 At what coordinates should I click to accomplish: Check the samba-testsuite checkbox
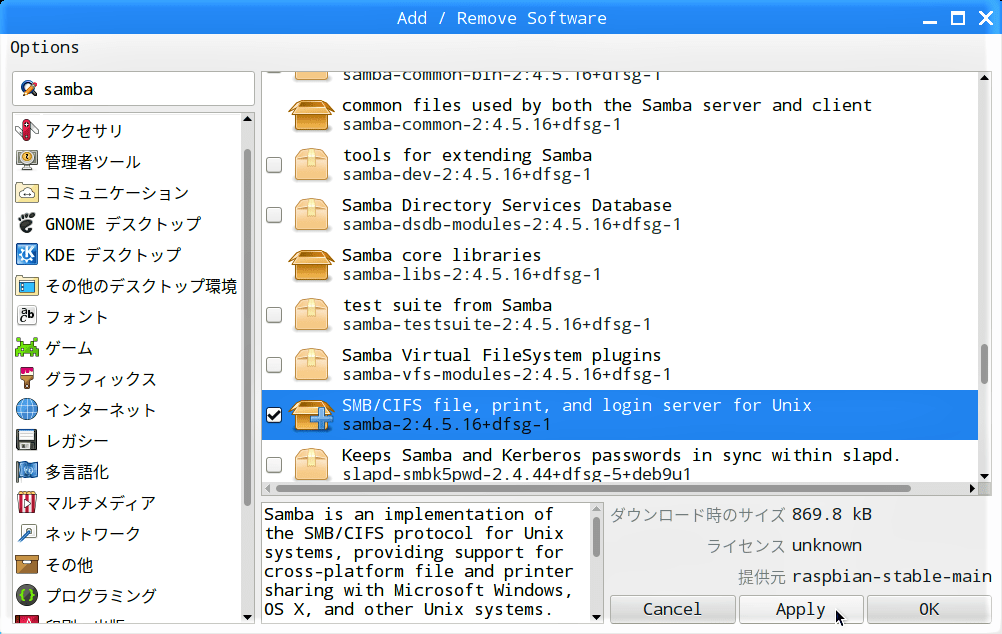pyautogui.click(x=274, y=315)
